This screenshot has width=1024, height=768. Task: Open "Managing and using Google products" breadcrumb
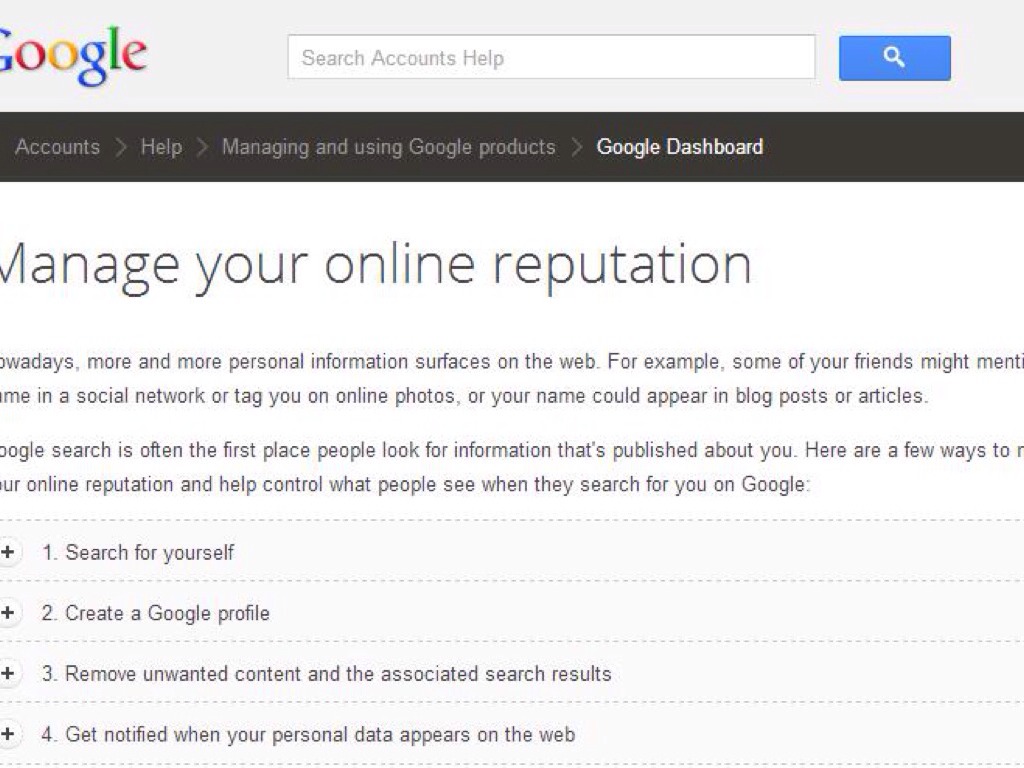[x=388, y=147]
